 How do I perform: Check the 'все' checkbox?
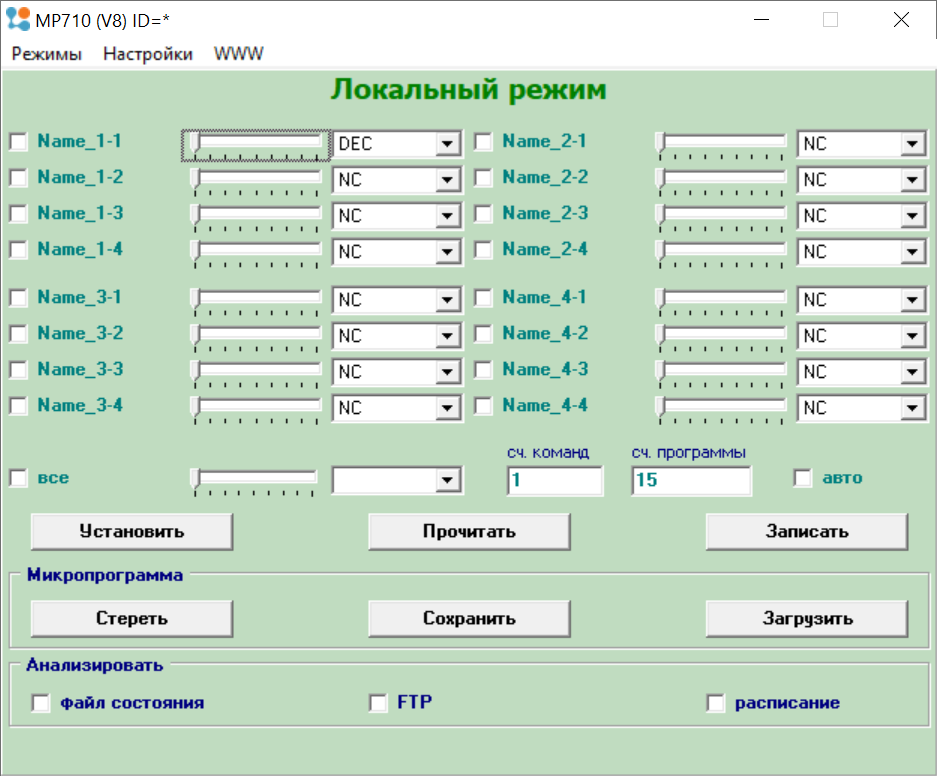click(19, 478)
